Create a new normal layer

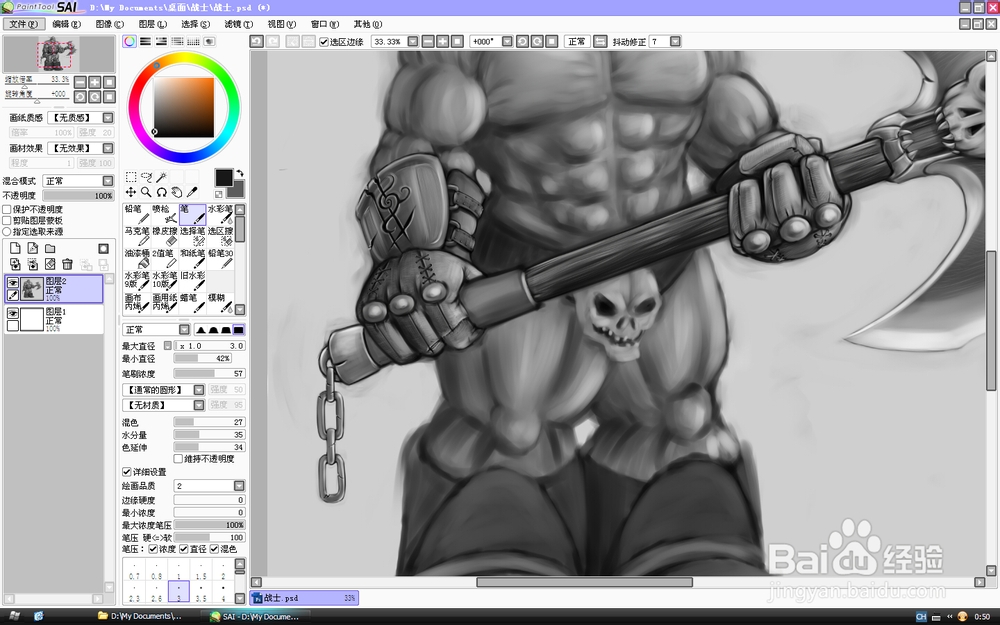click(x=15, y=248)
